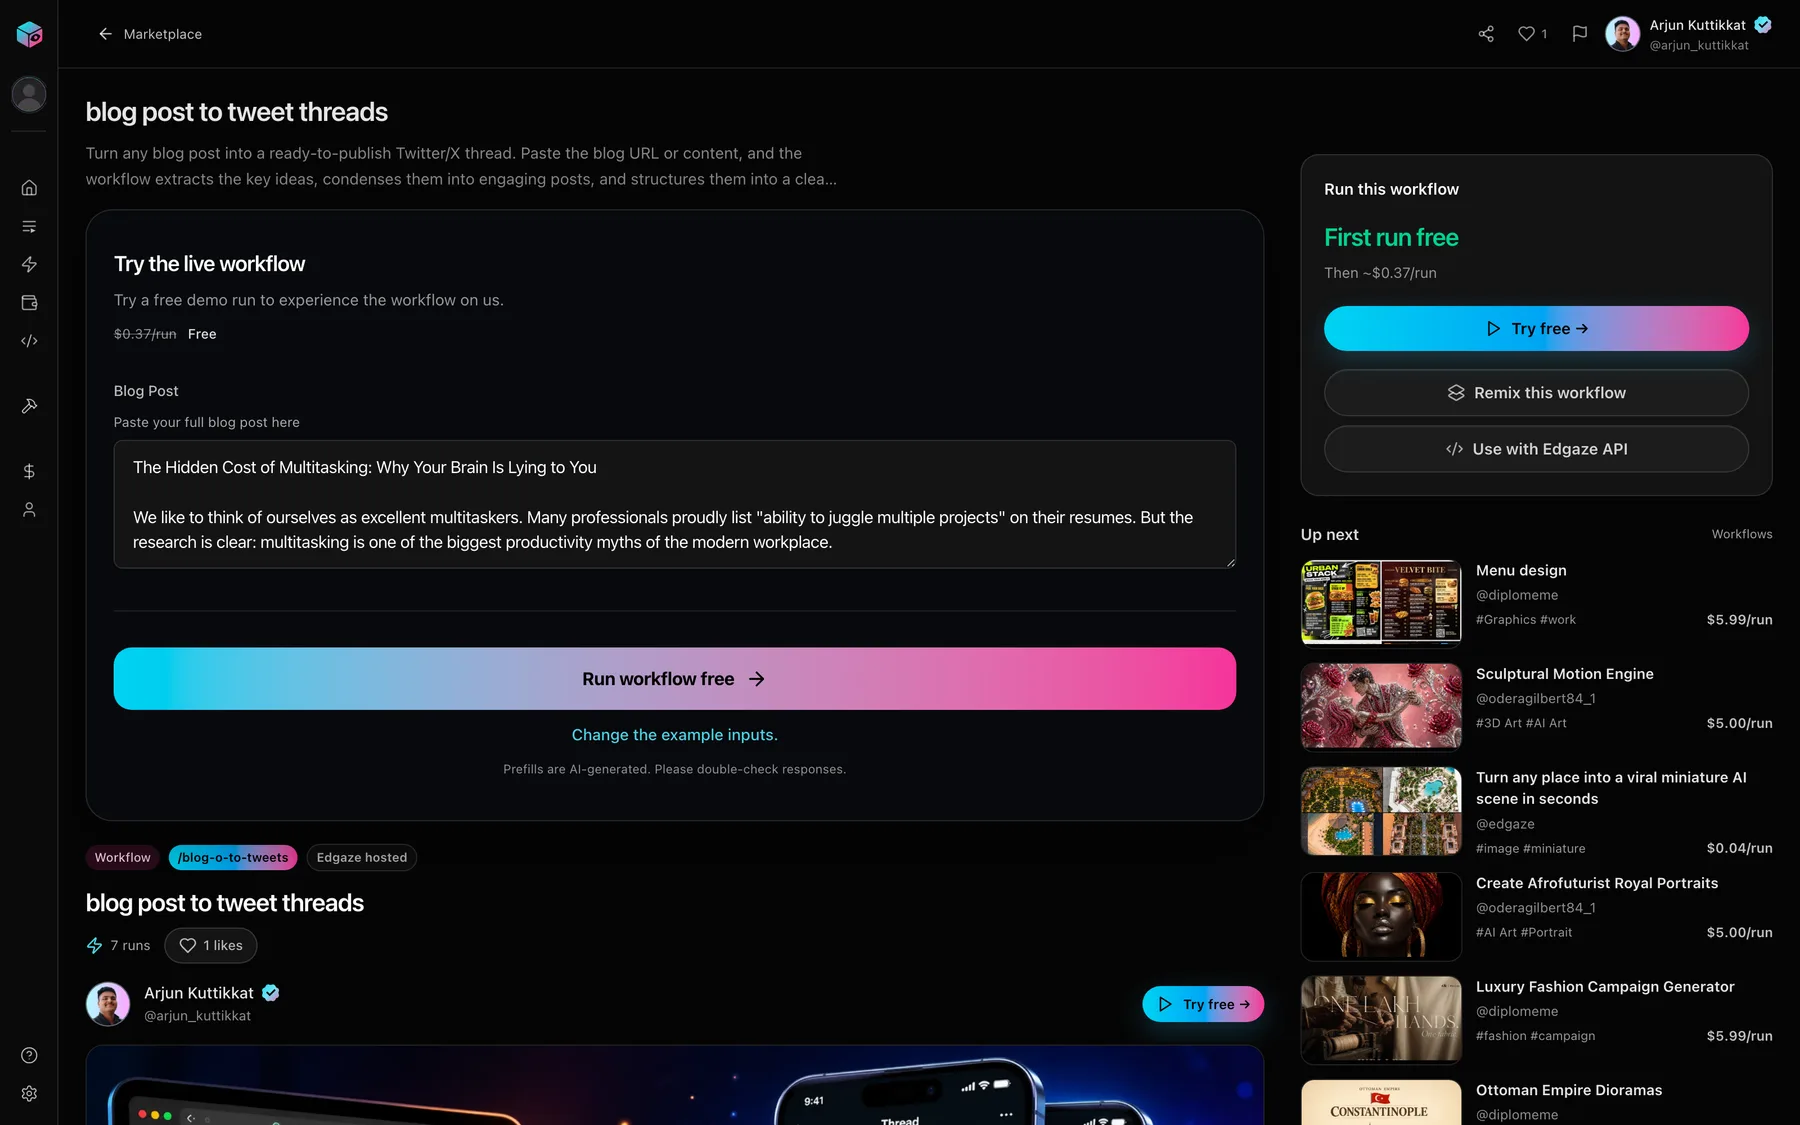Image resolution: width=1800 pixels, height=1125 pixels.
Task: Toggle the 1 likes button
Action: click(x=211, y=946)
